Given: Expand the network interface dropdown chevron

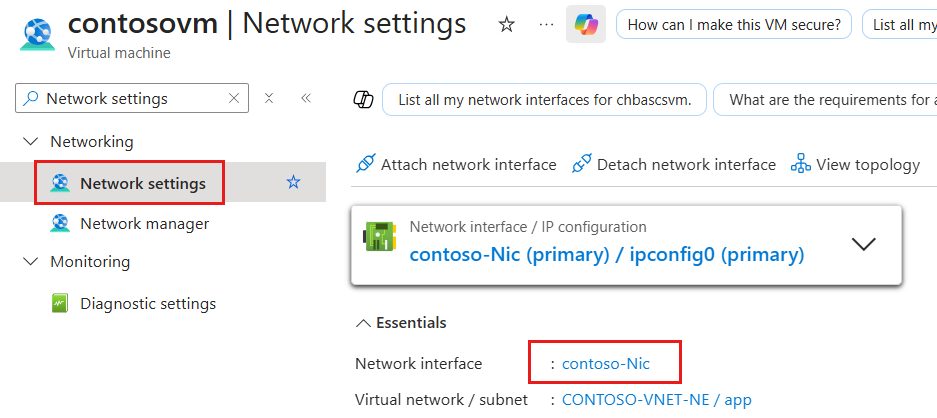Looking at the screenshot, I should 863,244.
